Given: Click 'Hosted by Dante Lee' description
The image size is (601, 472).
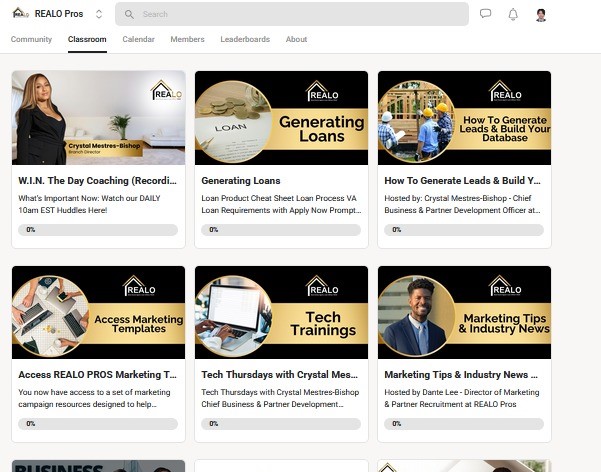Looking at the screenshot, I should (x=462, y=398).
